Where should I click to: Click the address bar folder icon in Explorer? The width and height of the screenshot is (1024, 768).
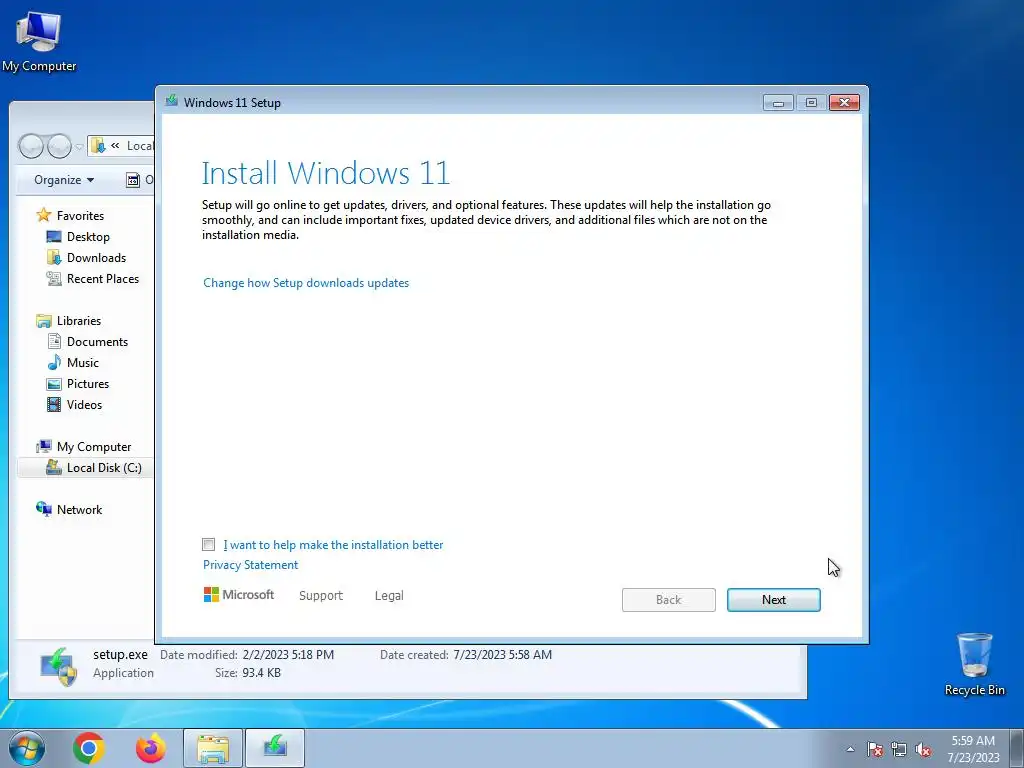98,145
